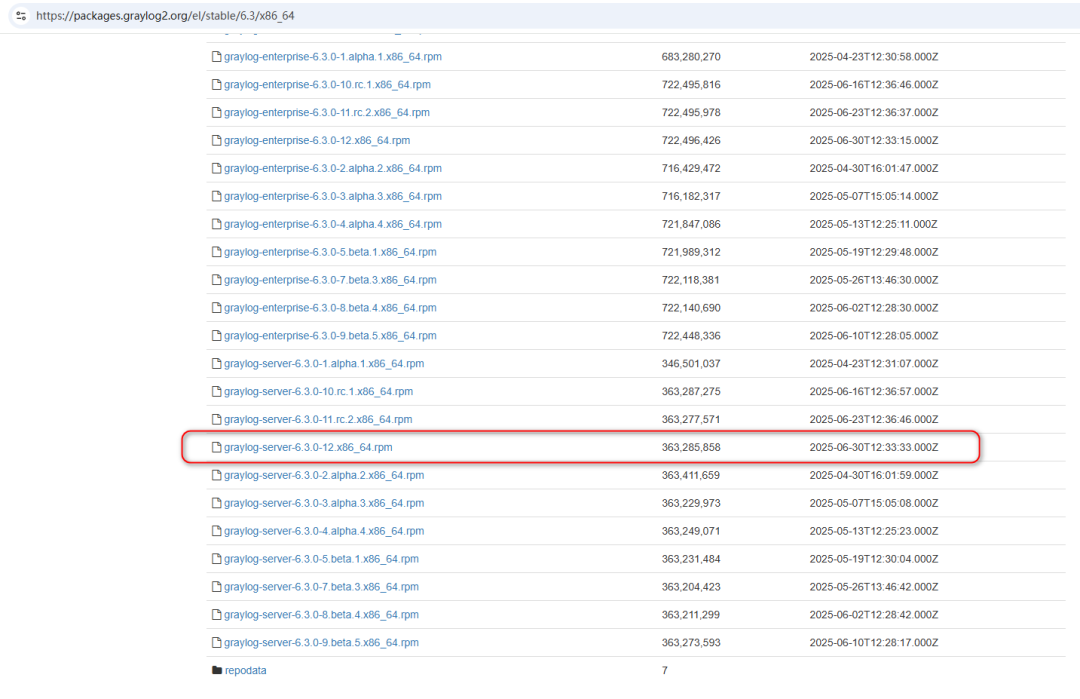Click file icon of graylog-server-6.3.0-4.alpha.4 row
The height and width of the screenshot is (699, 1080).
click(x=216, y=531)
